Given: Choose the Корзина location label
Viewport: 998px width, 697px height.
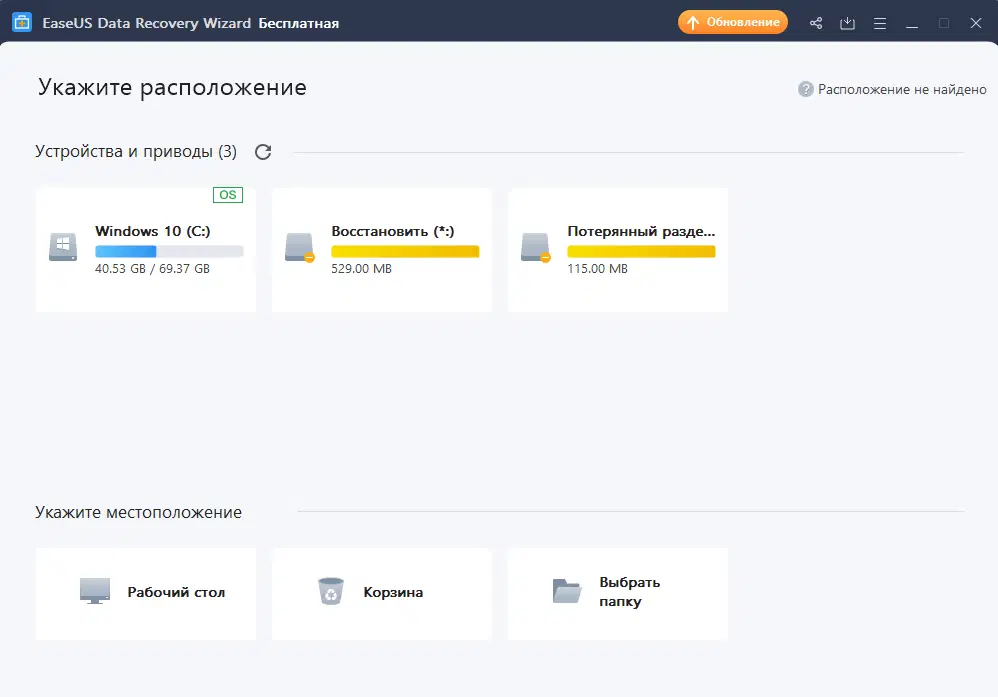Looking at the screenshot, I should tap(393, 593).
